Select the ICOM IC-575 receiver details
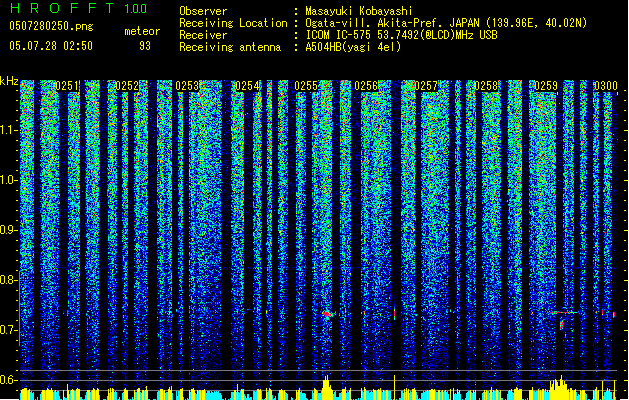 point(402,35)
